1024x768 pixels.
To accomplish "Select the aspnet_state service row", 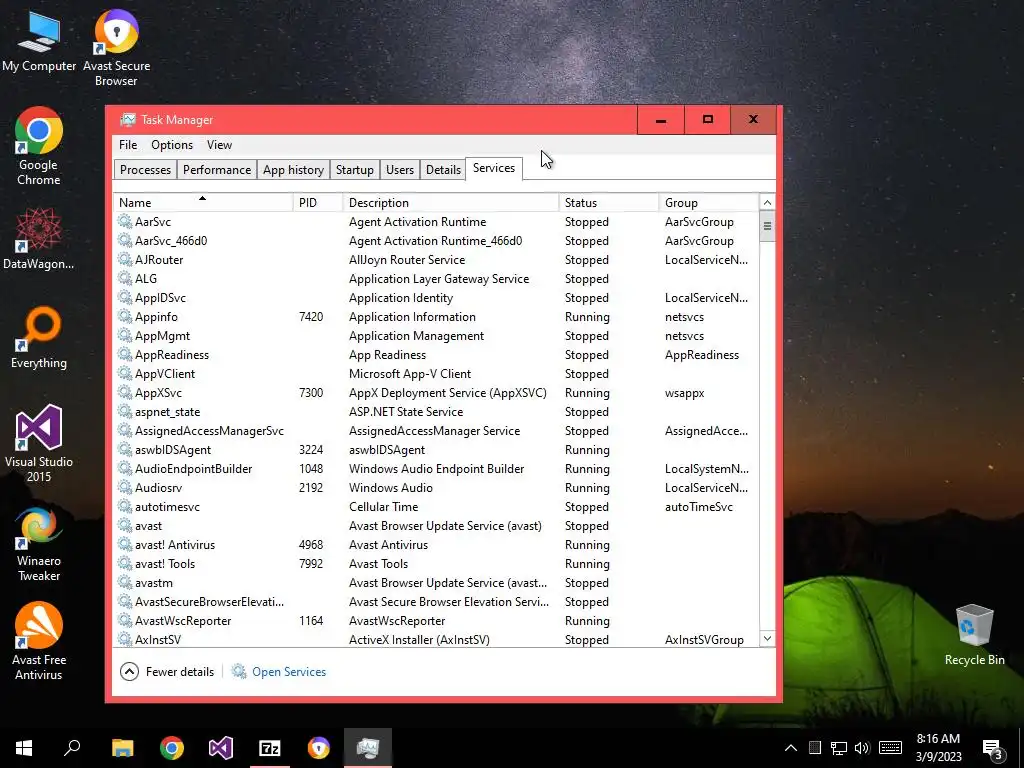I will click(x=436, y=411).
